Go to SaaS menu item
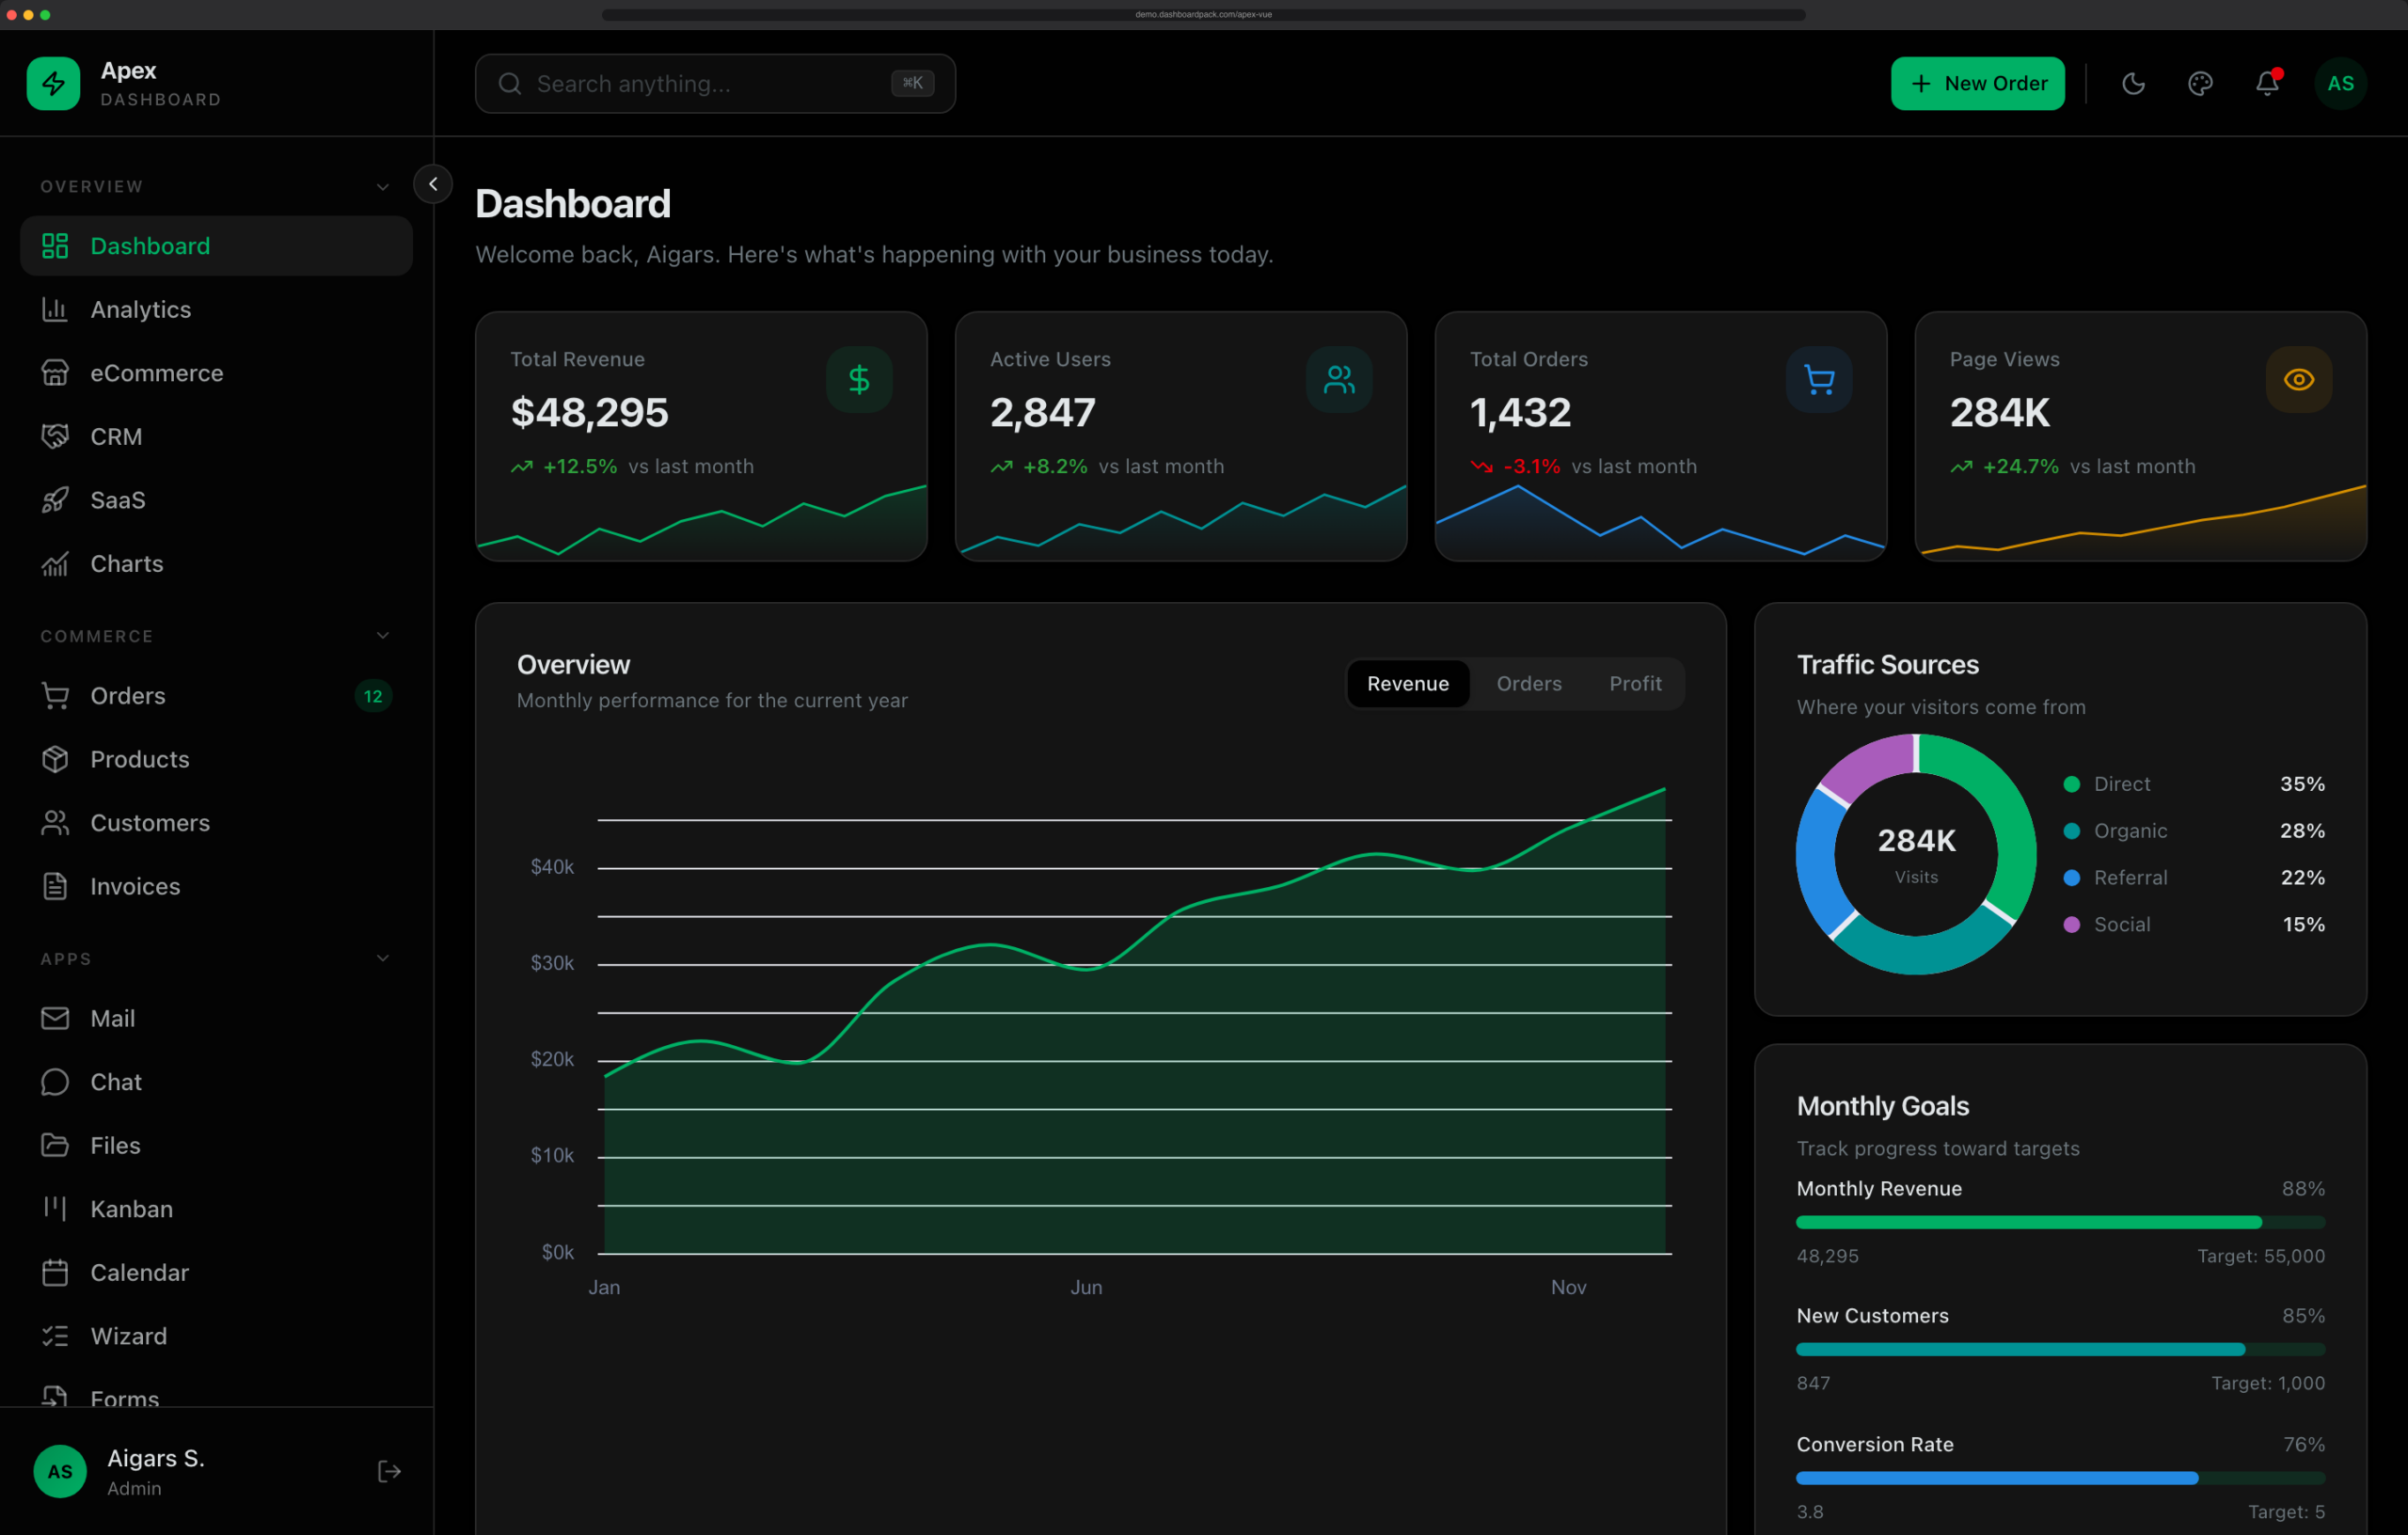 click(x=216, y=500)
